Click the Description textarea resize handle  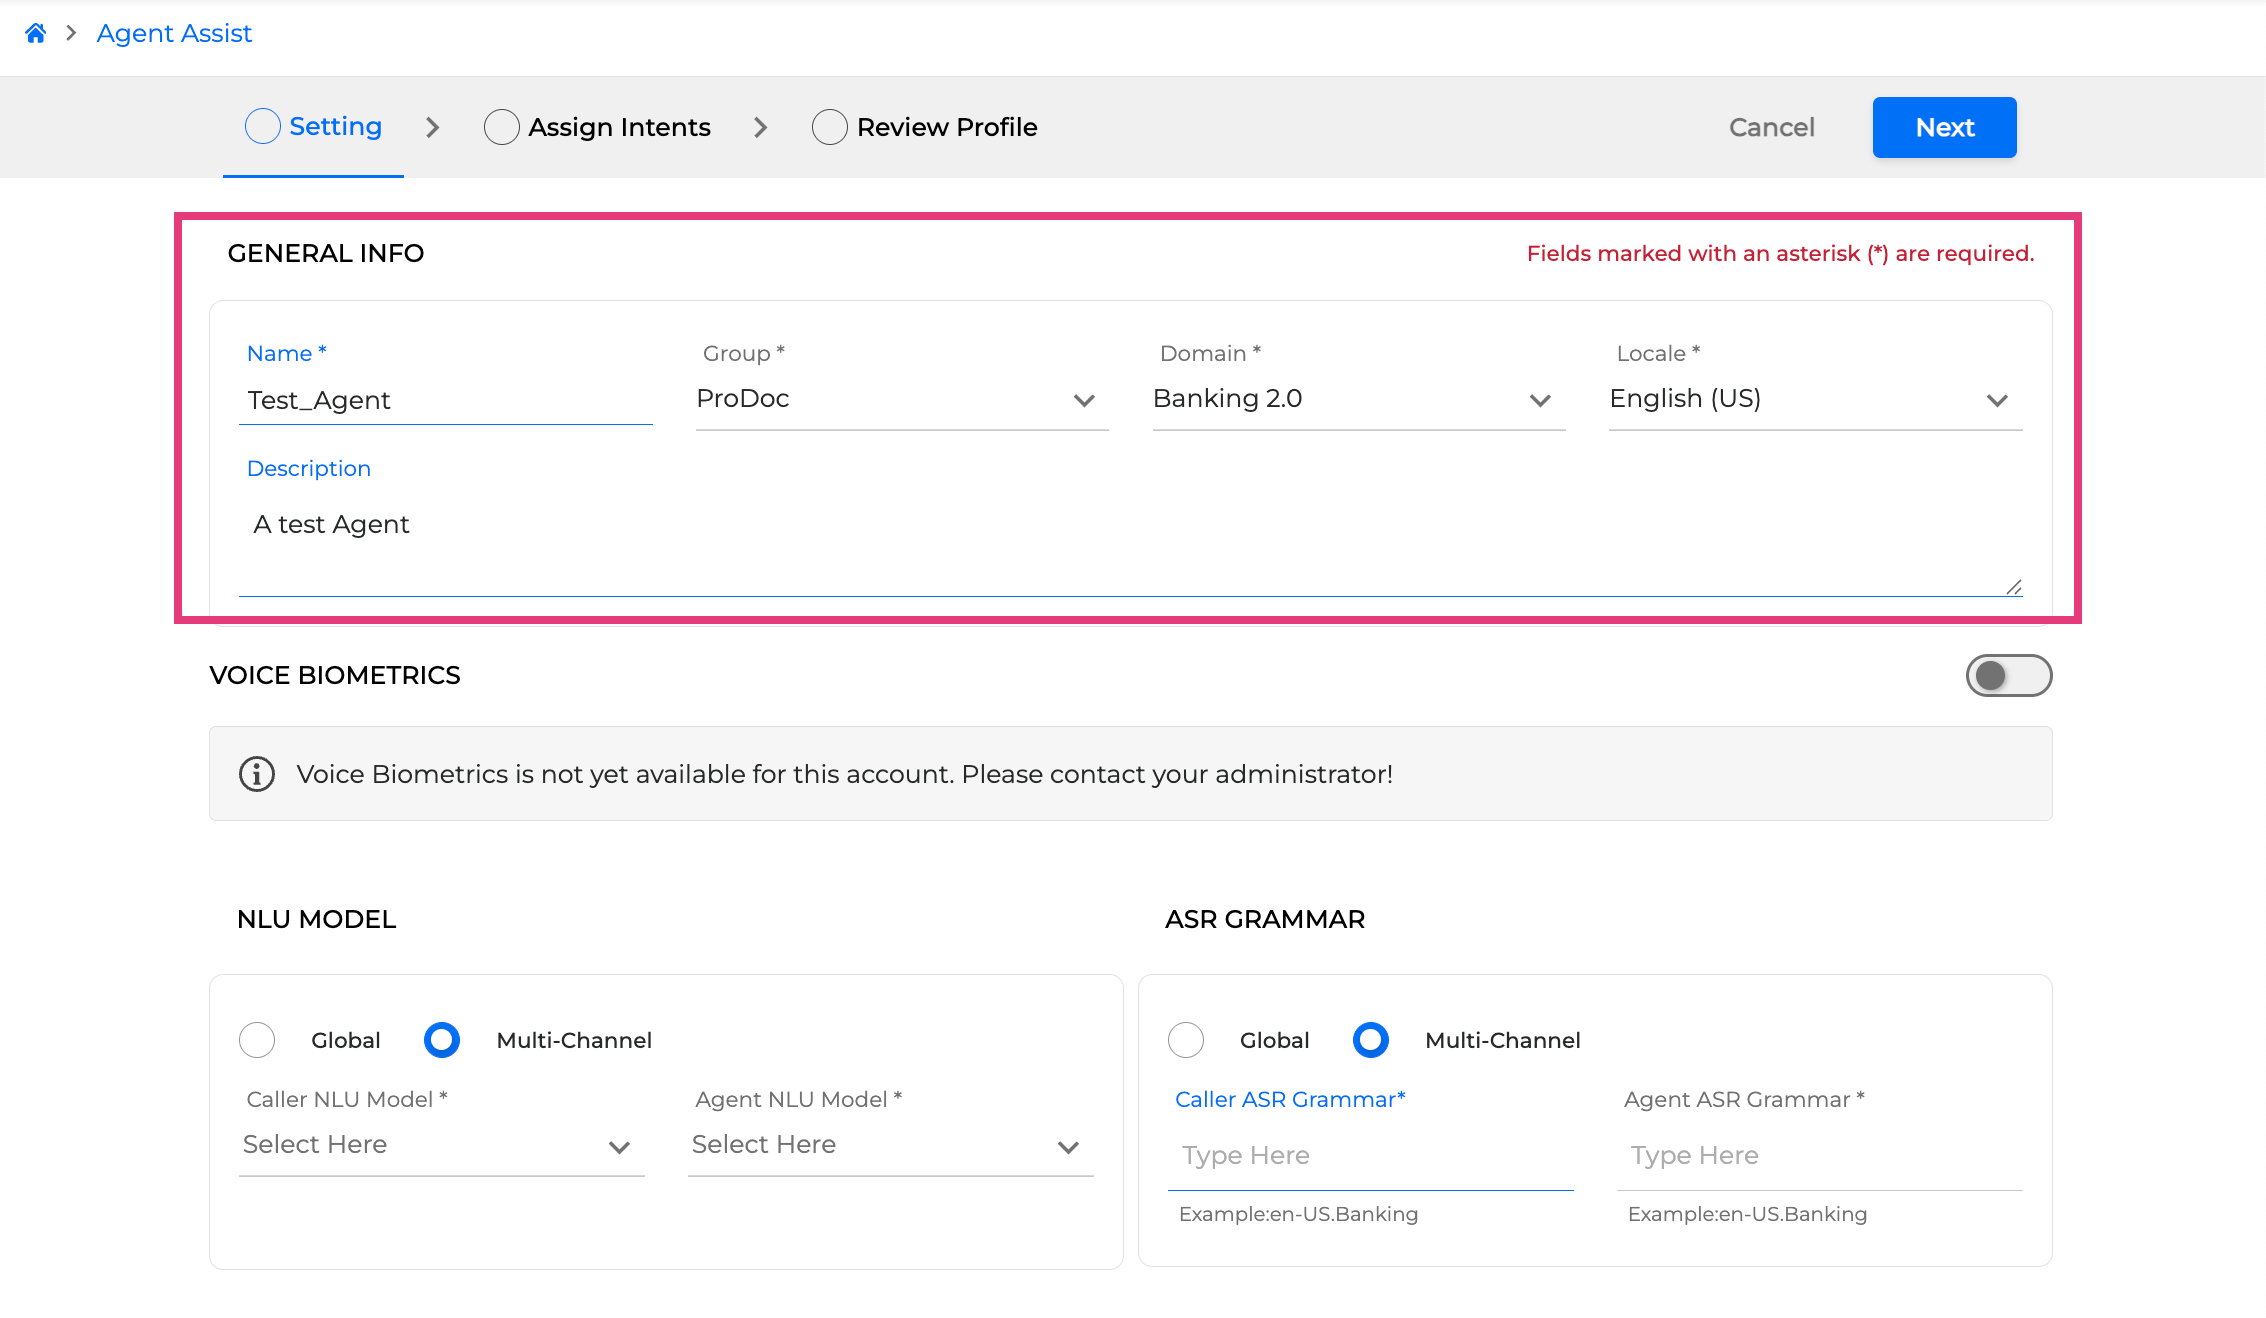tap(2014, 588)
